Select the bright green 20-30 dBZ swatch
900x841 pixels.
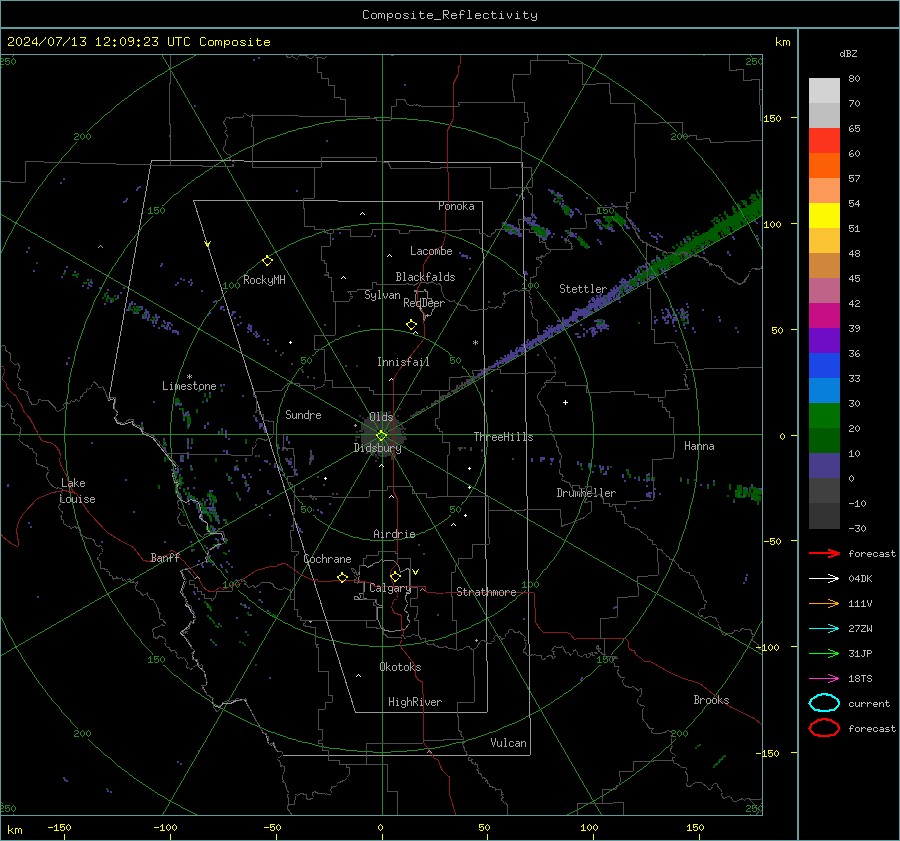pyautogui.click(x=824, y=416)
